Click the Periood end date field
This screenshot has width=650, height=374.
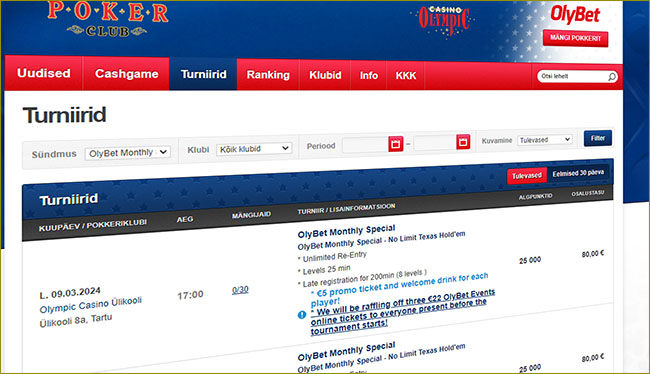(435, 143)
